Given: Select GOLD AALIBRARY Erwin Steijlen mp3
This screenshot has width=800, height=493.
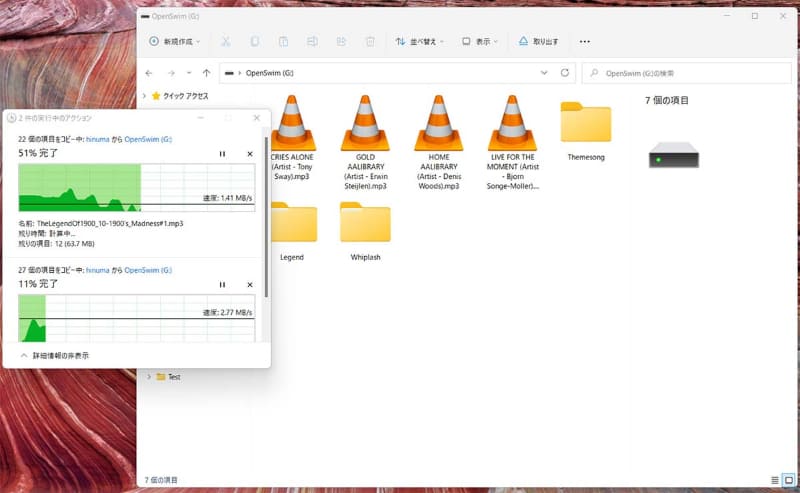Looking at the screenshot, I should coord(365,142).
